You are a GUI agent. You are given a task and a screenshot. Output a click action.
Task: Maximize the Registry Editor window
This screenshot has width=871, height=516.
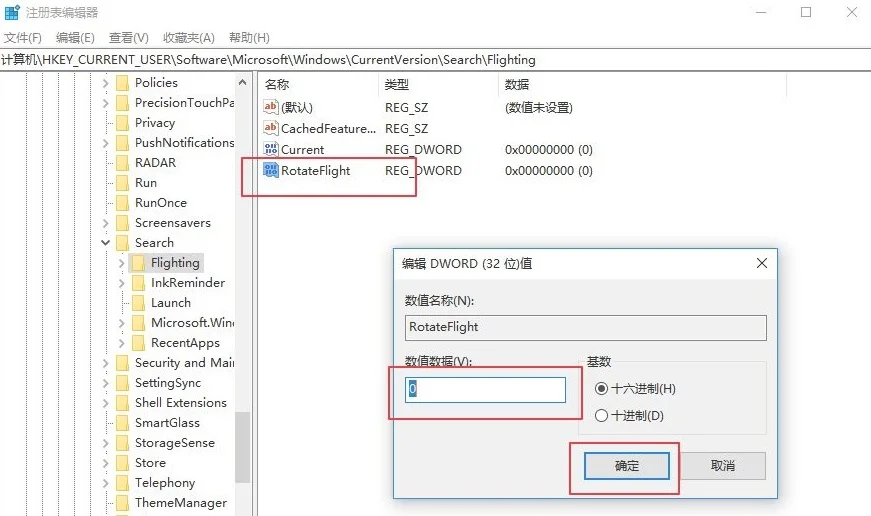(806, 12)
